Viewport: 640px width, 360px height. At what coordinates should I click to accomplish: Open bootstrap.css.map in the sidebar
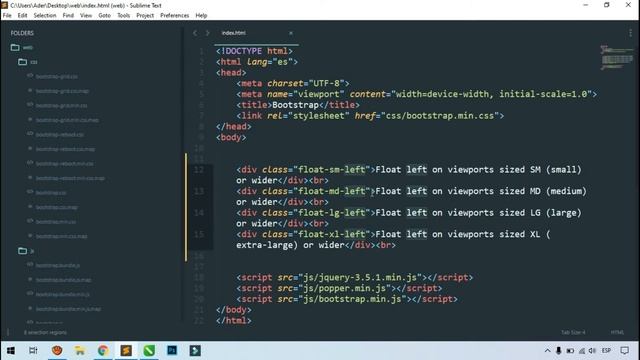(x=56, y=207)
